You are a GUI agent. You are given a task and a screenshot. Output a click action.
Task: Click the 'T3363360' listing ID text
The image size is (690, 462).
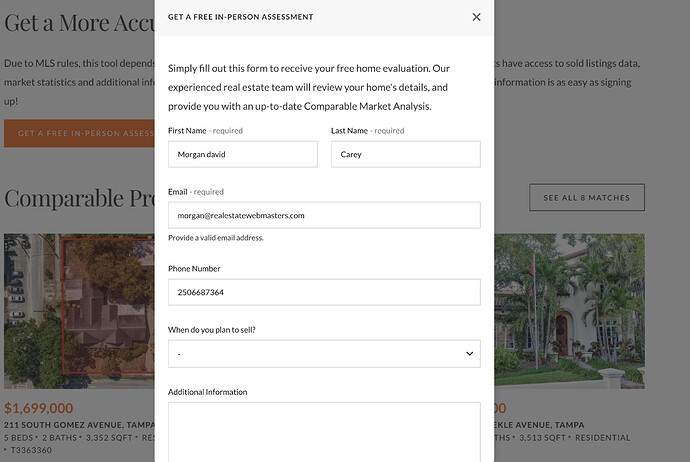[31, 450]
